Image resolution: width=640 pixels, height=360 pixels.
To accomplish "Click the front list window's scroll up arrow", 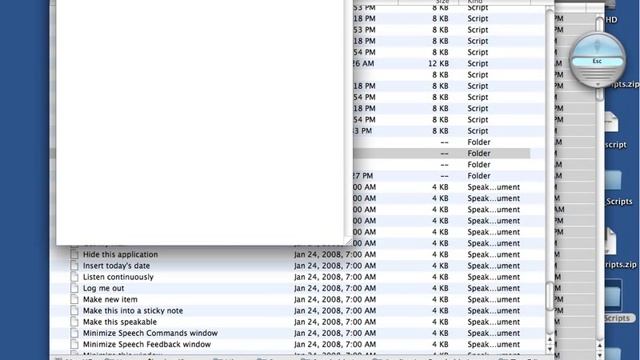I will point(549,340).
